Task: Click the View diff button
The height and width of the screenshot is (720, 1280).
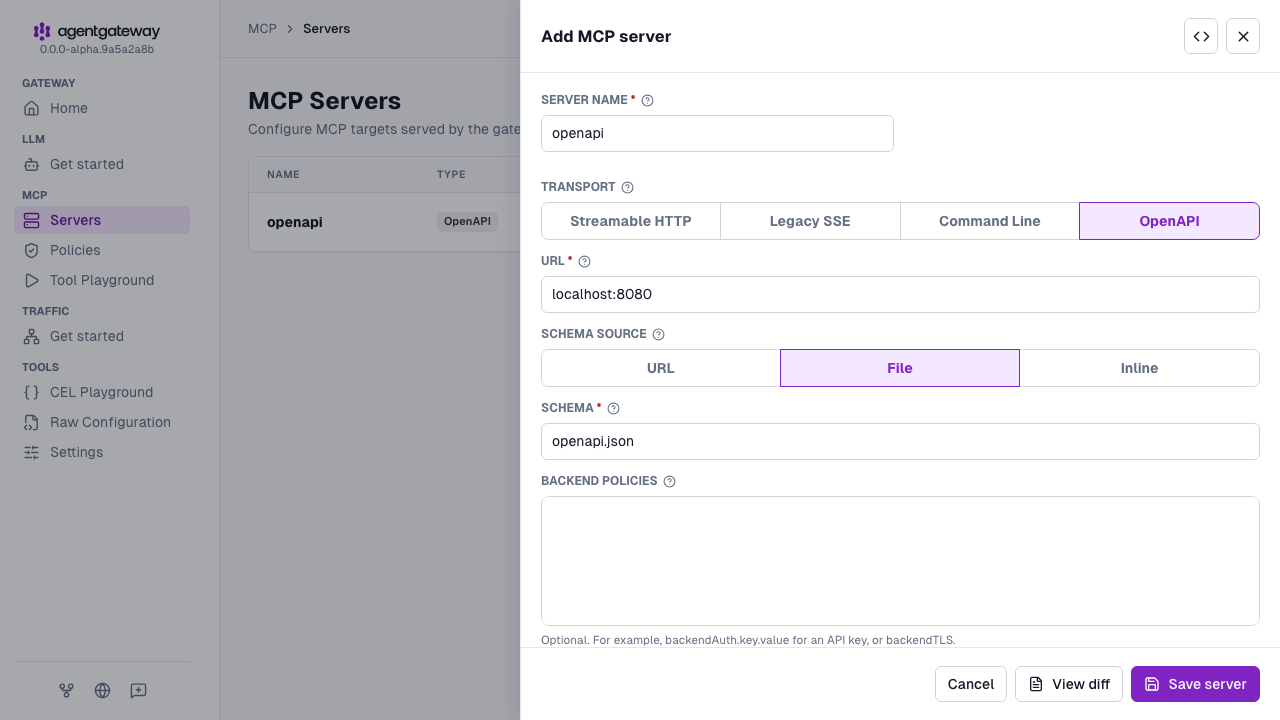Action: pos(1069,684)
